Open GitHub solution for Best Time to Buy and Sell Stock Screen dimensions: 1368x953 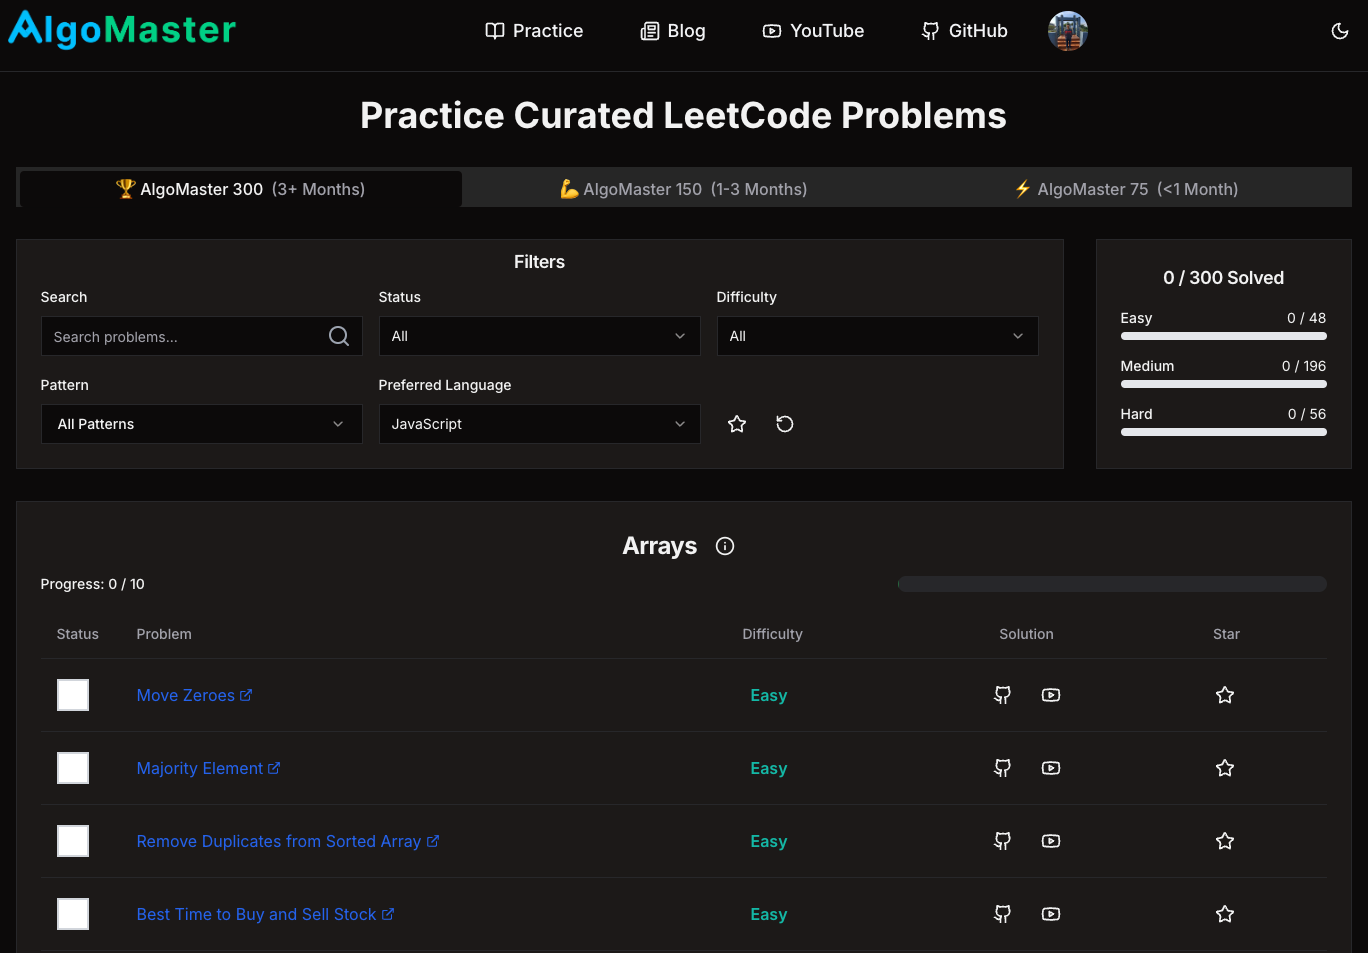[x=1002, y=914]
